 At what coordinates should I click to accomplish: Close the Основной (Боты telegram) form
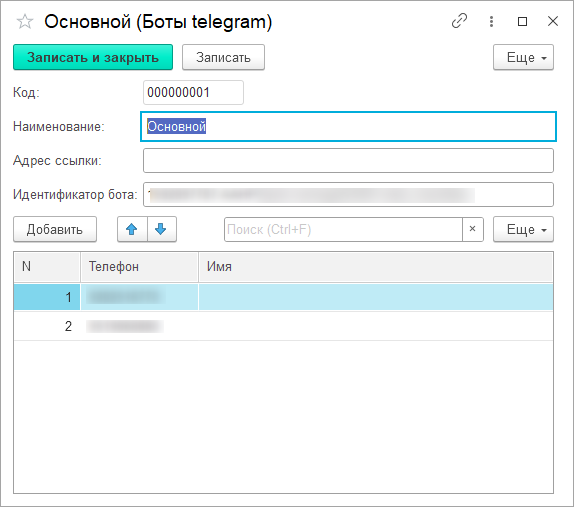553,21
